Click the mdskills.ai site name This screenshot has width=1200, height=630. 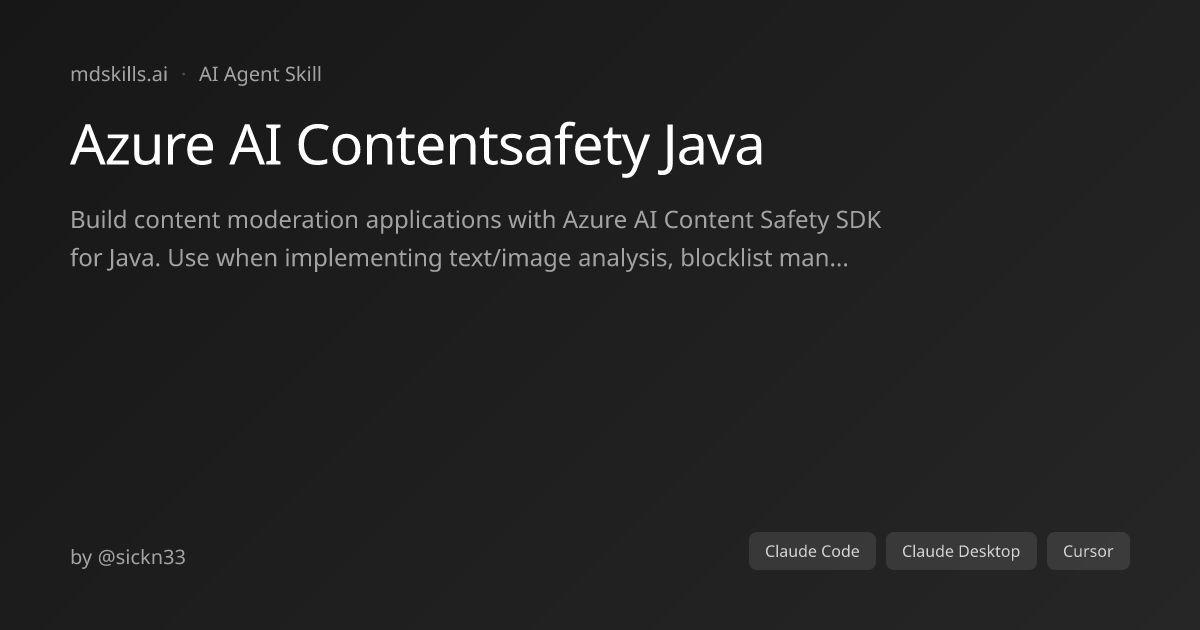[x=119, y=74]
